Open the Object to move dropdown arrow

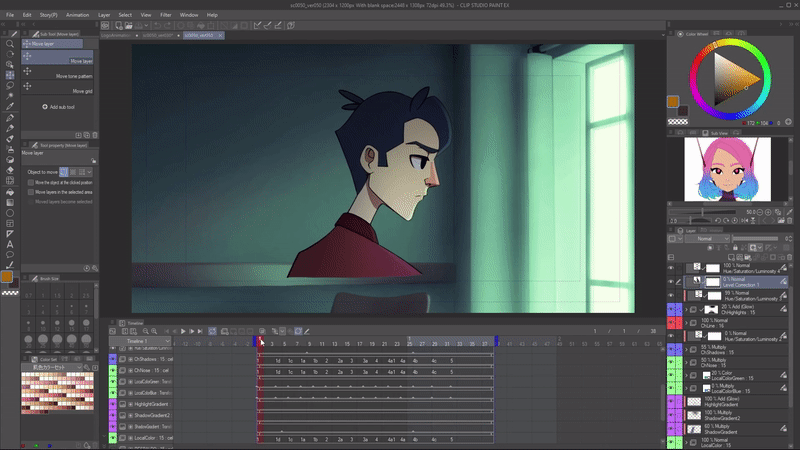[89, 172]
